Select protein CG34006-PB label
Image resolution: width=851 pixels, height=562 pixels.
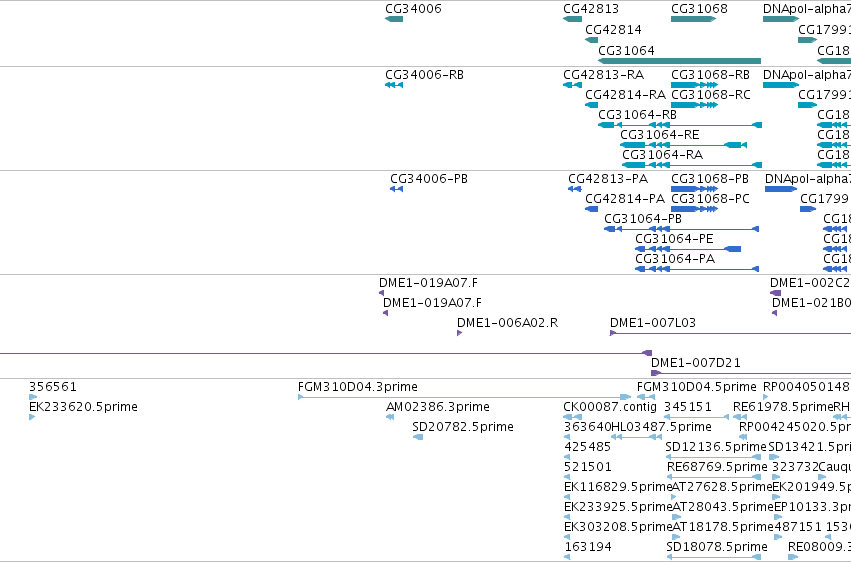(x=429, y=179)
